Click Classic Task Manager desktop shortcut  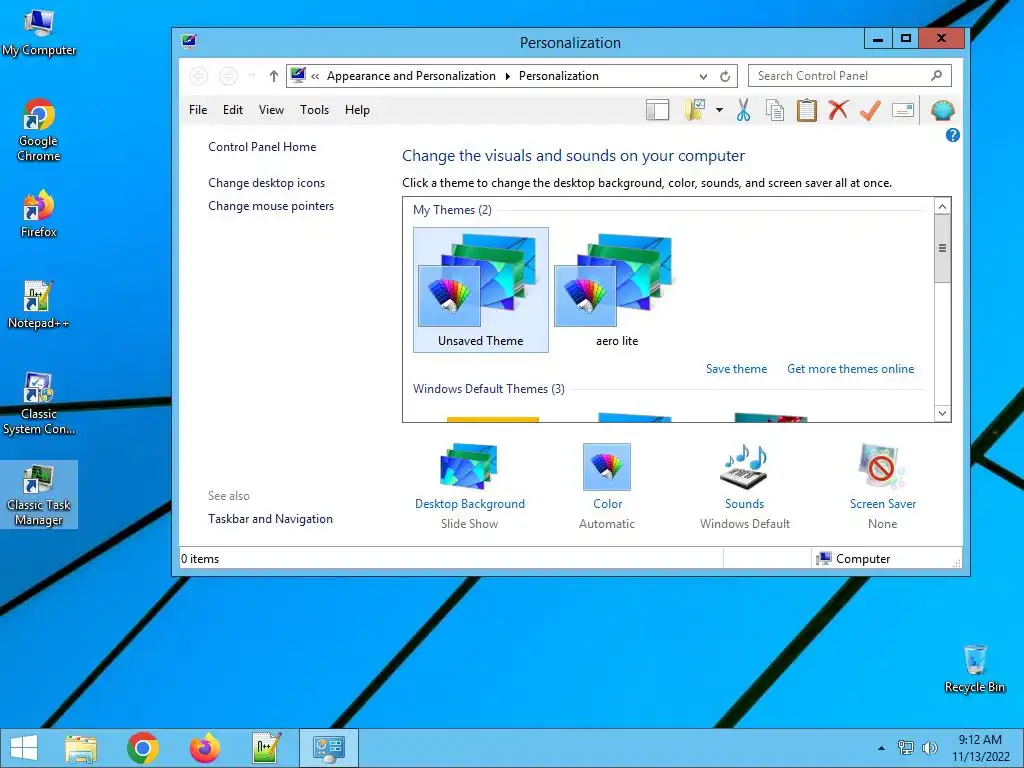39,494
